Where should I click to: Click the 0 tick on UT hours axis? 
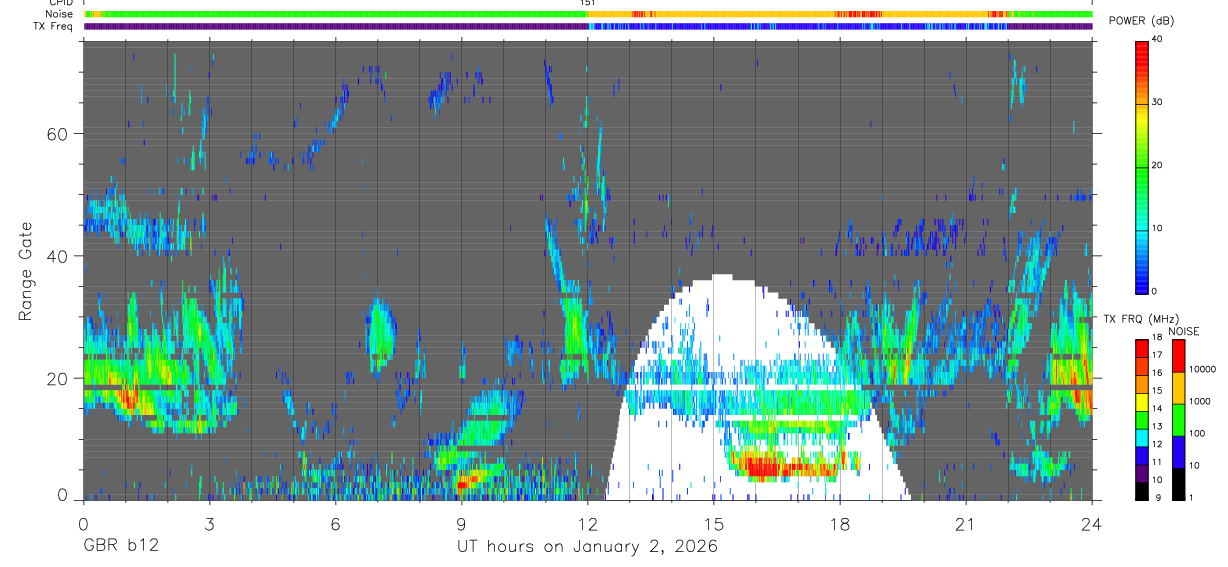pyautogui.click(x=83, y=523)
